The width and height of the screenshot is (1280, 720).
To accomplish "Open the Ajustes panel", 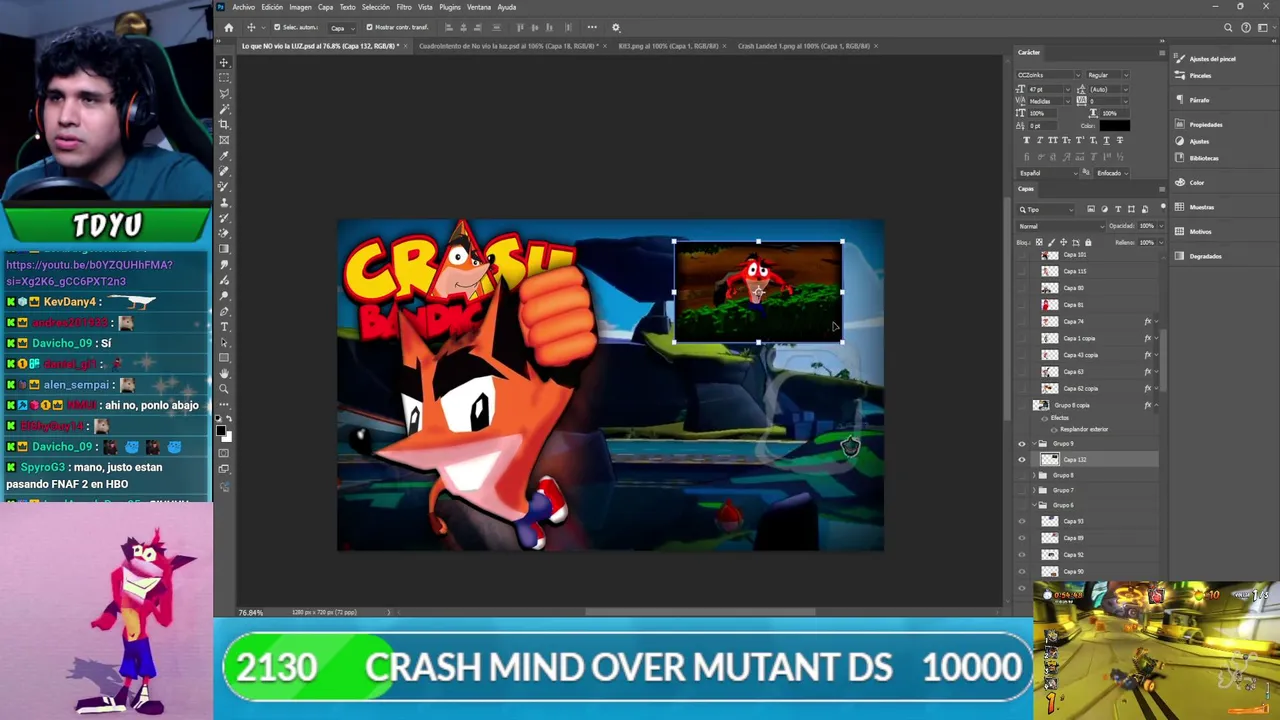I will (x=1192, y=141).
